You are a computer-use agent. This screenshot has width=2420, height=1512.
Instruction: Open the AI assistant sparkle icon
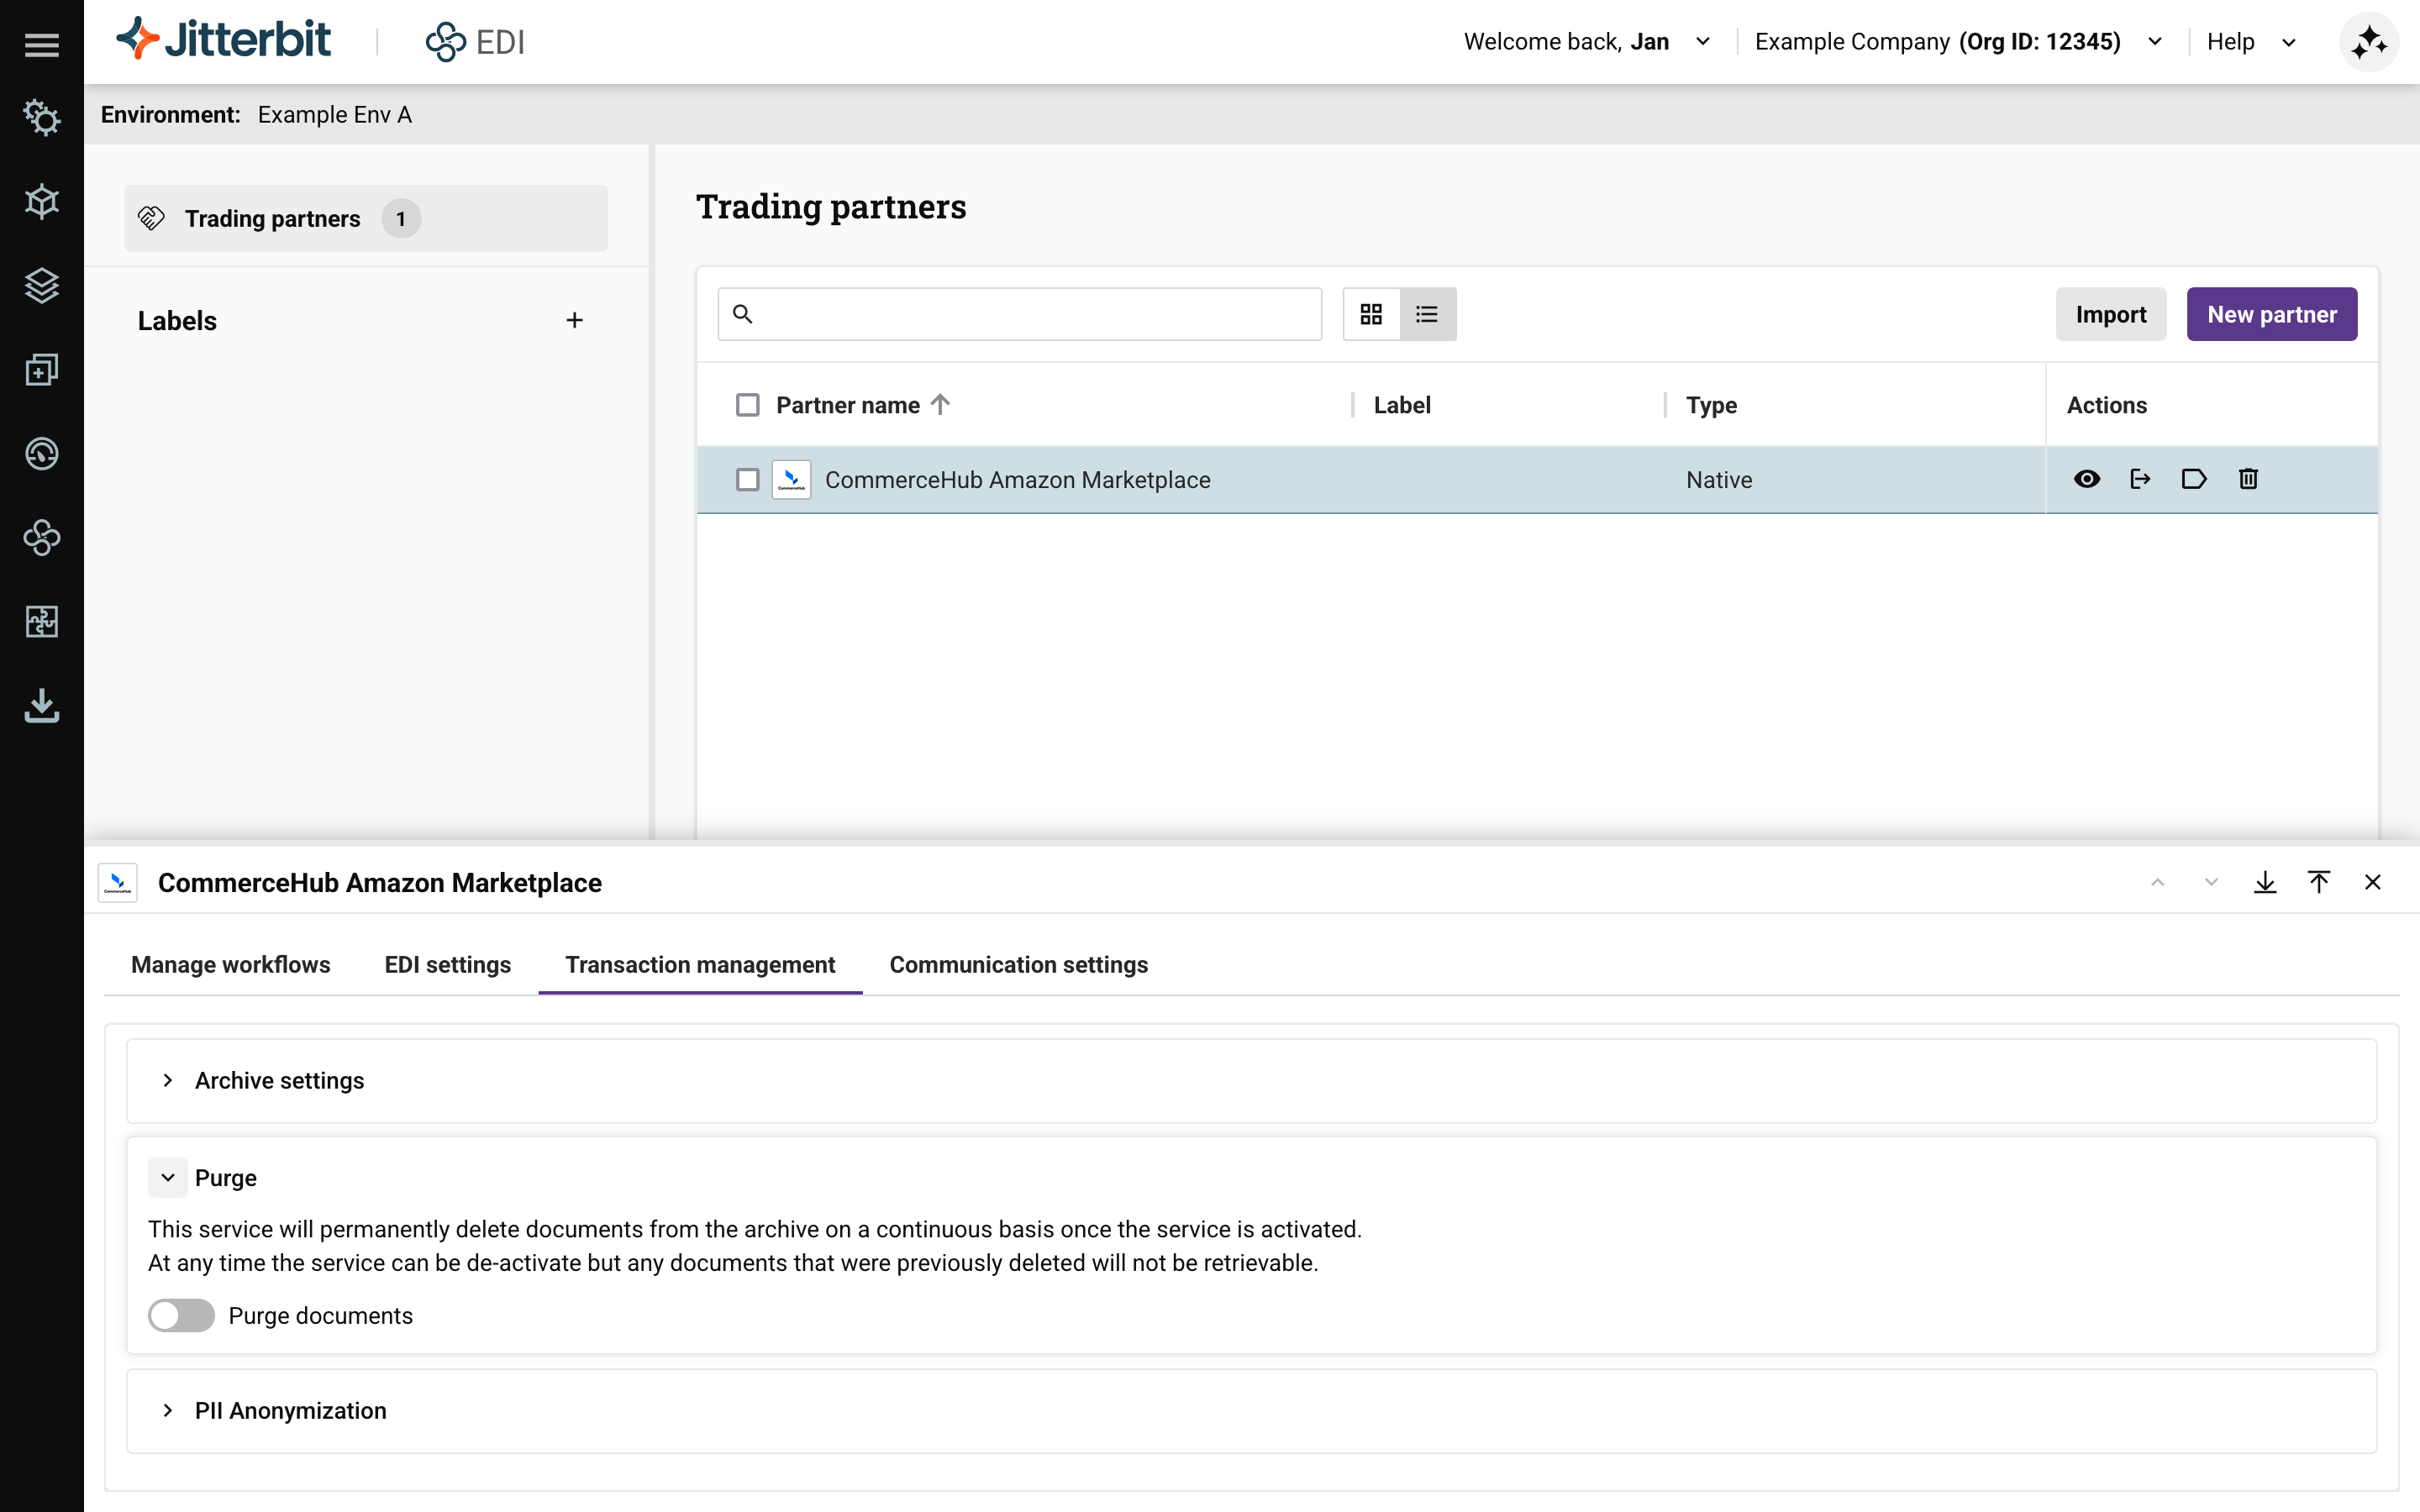click(x=2368, y=42)
